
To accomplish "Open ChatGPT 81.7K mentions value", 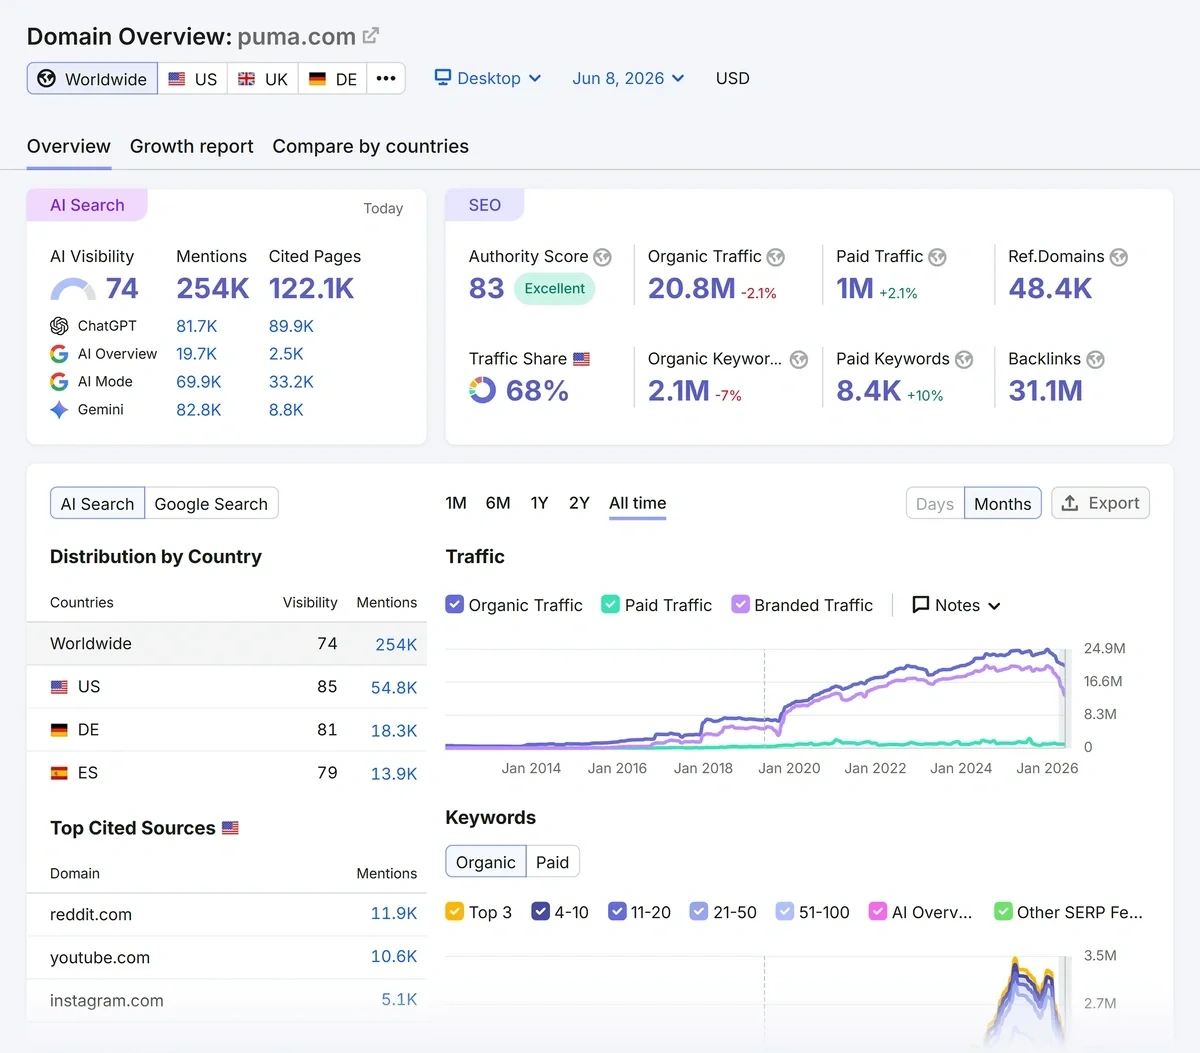I will [x=197, y=326].
